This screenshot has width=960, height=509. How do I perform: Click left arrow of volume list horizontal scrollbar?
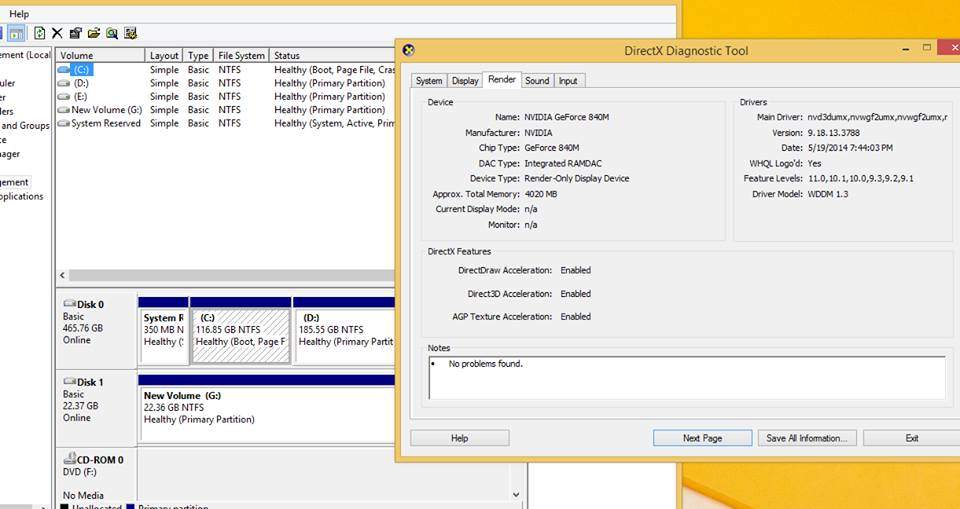(62, 276)
